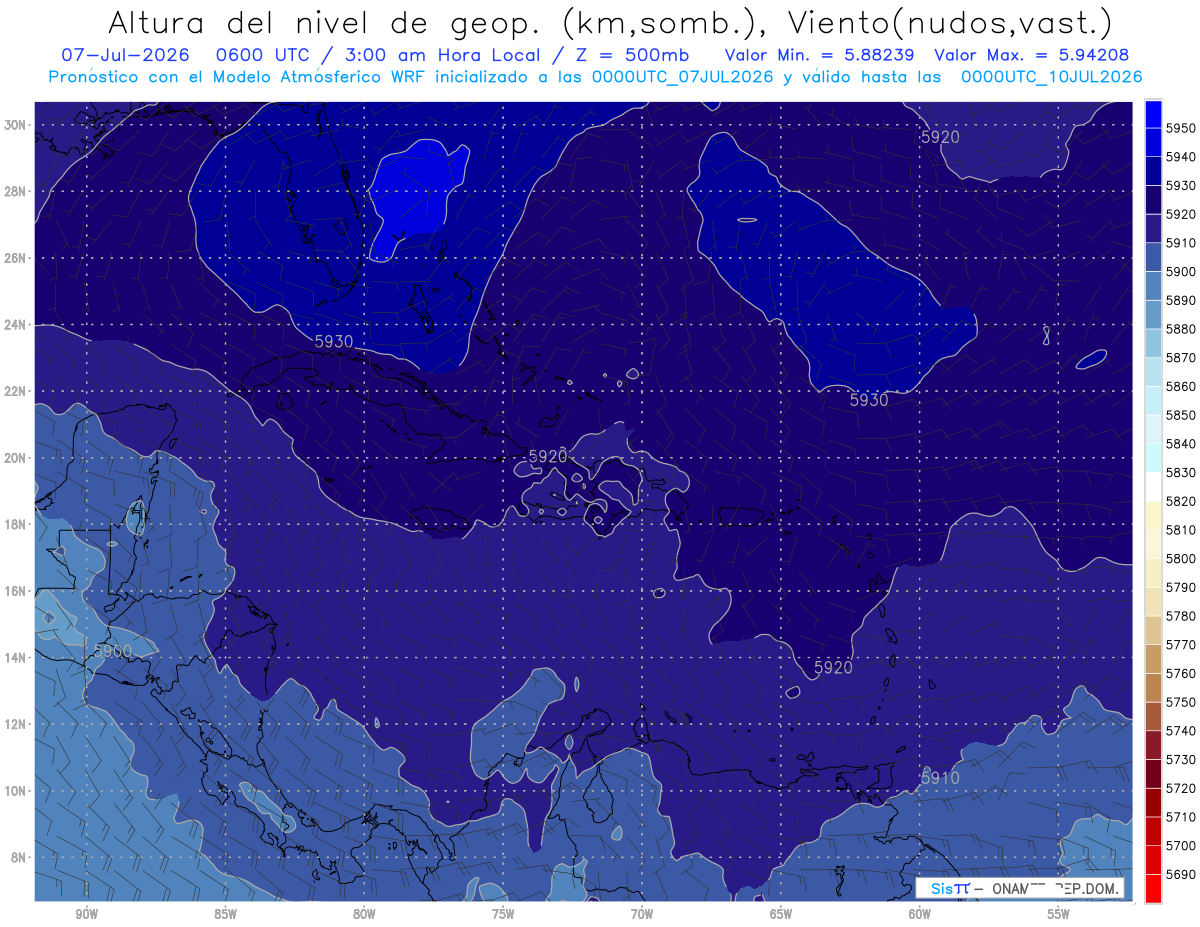Click the 60W longitude axis label

click(920, 914)
